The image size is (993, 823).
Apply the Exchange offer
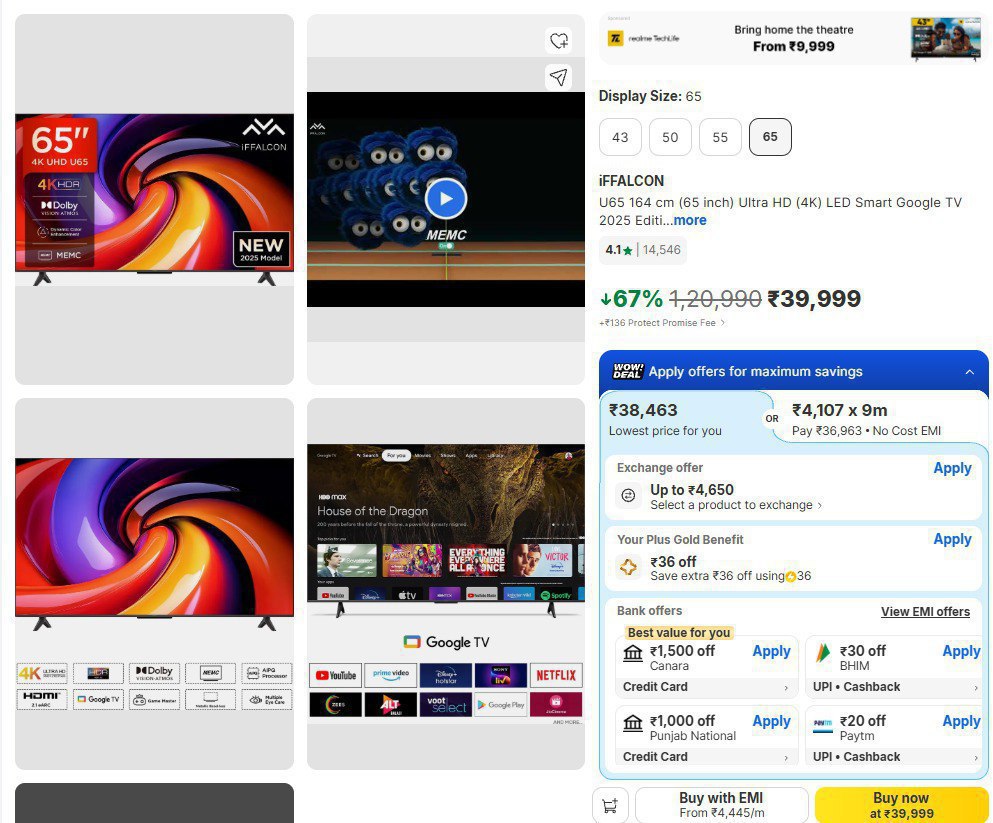click(x=952, y=468)
